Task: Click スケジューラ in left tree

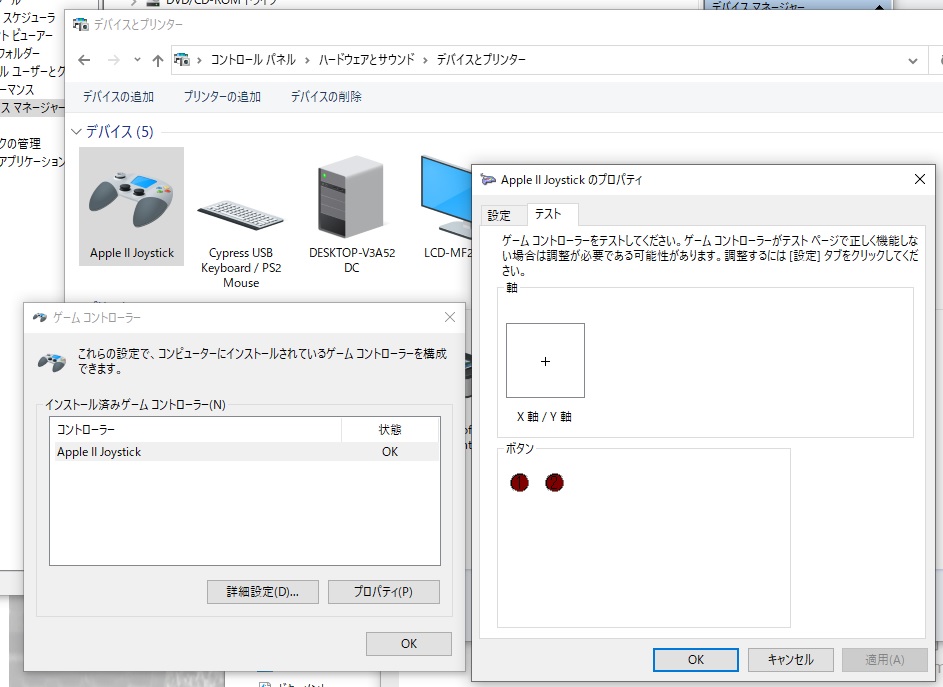Action: [28, 17]
